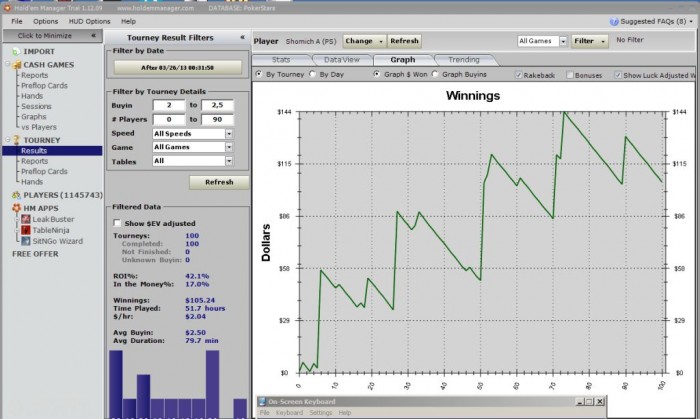Open Settings menu in On-Screen Keyboard

(321, 413)
